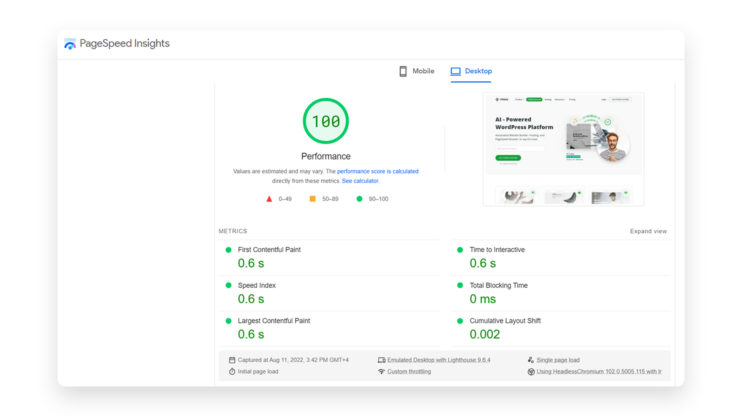Open the See calculator link
Screen dimensions: 742x416
pyautogui.click(x=360, y=181)
